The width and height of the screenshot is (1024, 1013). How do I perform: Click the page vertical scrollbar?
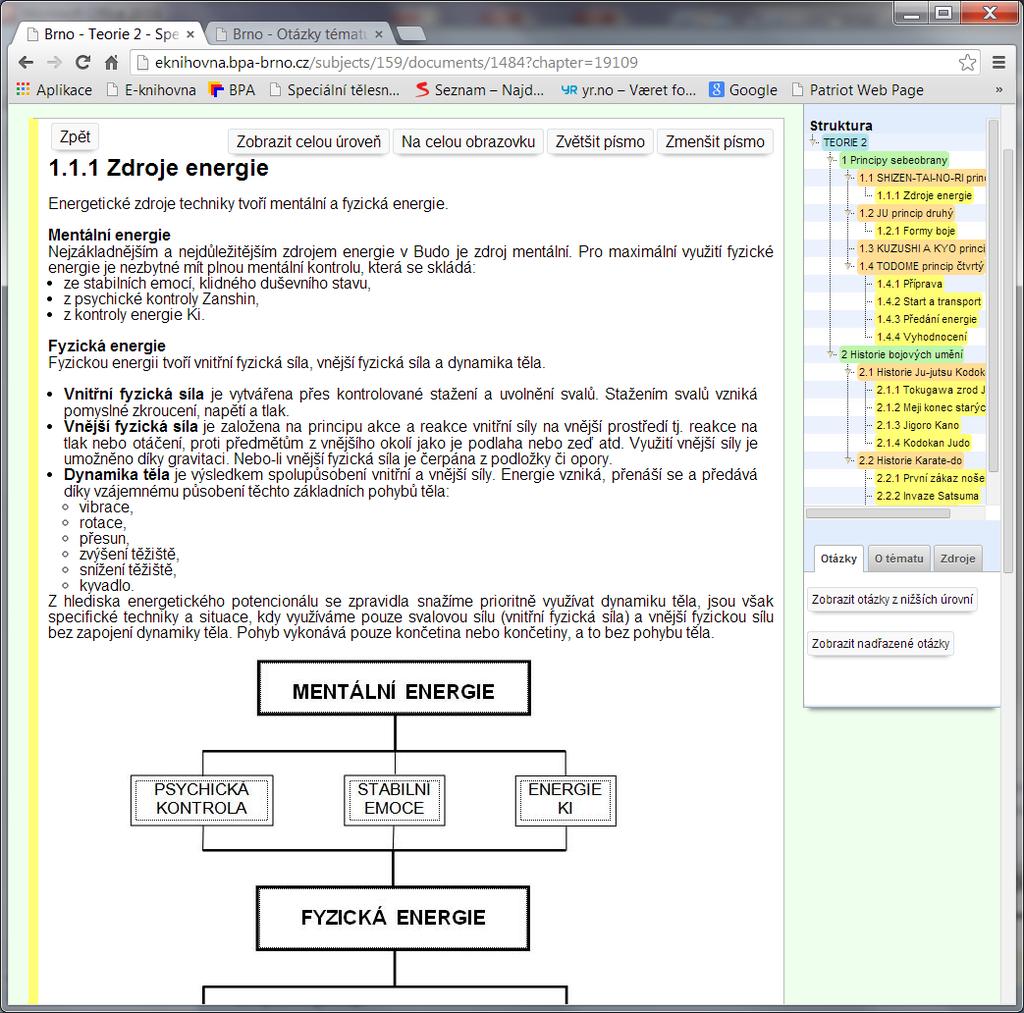pos(1008,361)
